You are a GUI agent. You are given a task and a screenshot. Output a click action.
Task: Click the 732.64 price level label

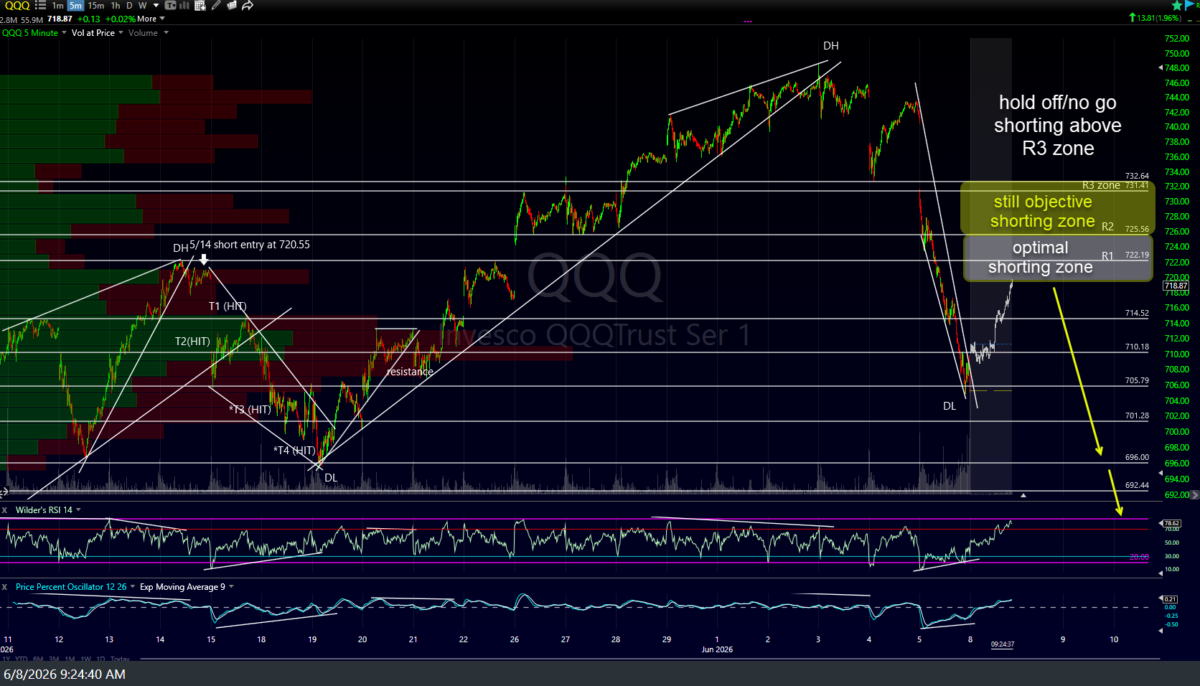[1137, 175]
